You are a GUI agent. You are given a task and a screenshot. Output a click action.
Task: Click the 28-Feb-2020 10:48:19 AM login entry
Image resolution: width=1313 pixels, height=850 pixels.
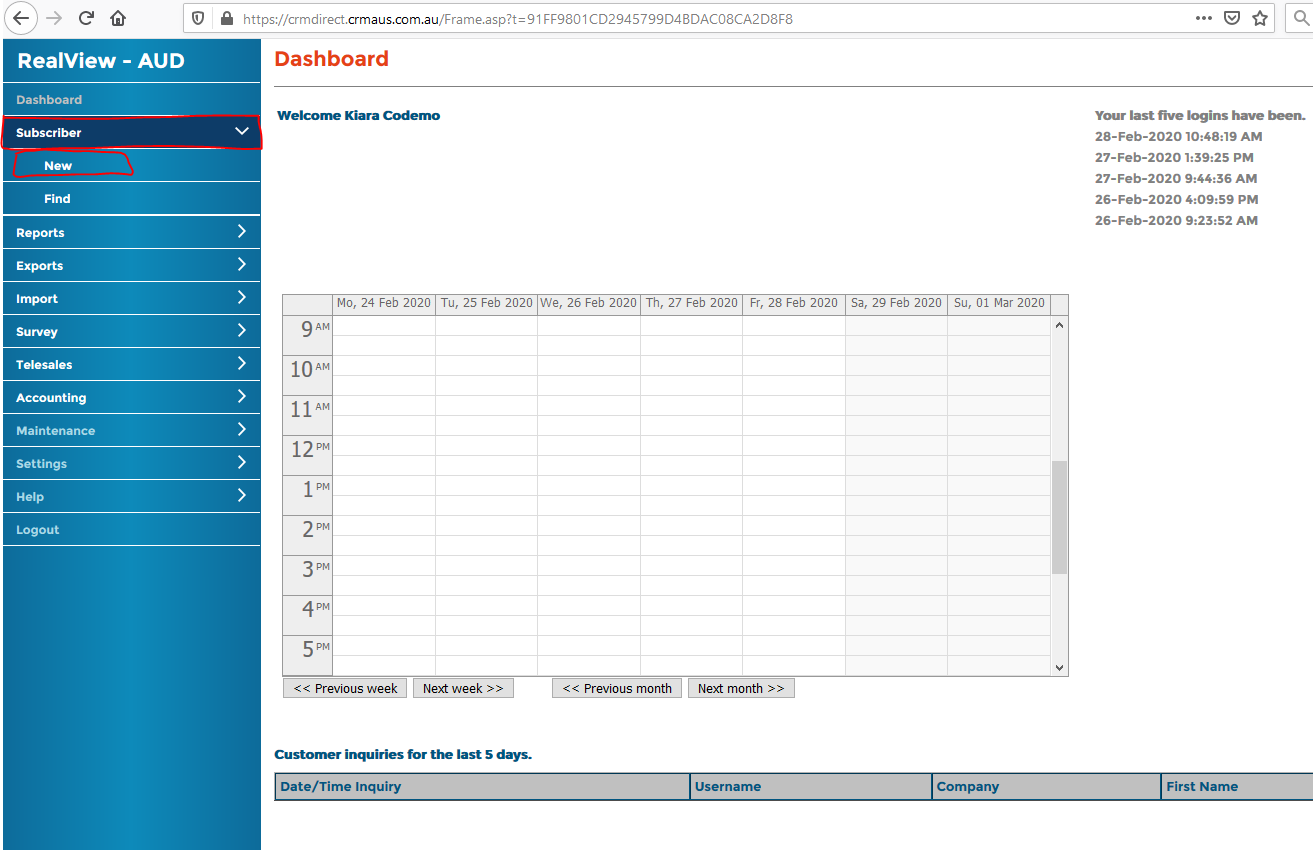[x=1179, y=137]
